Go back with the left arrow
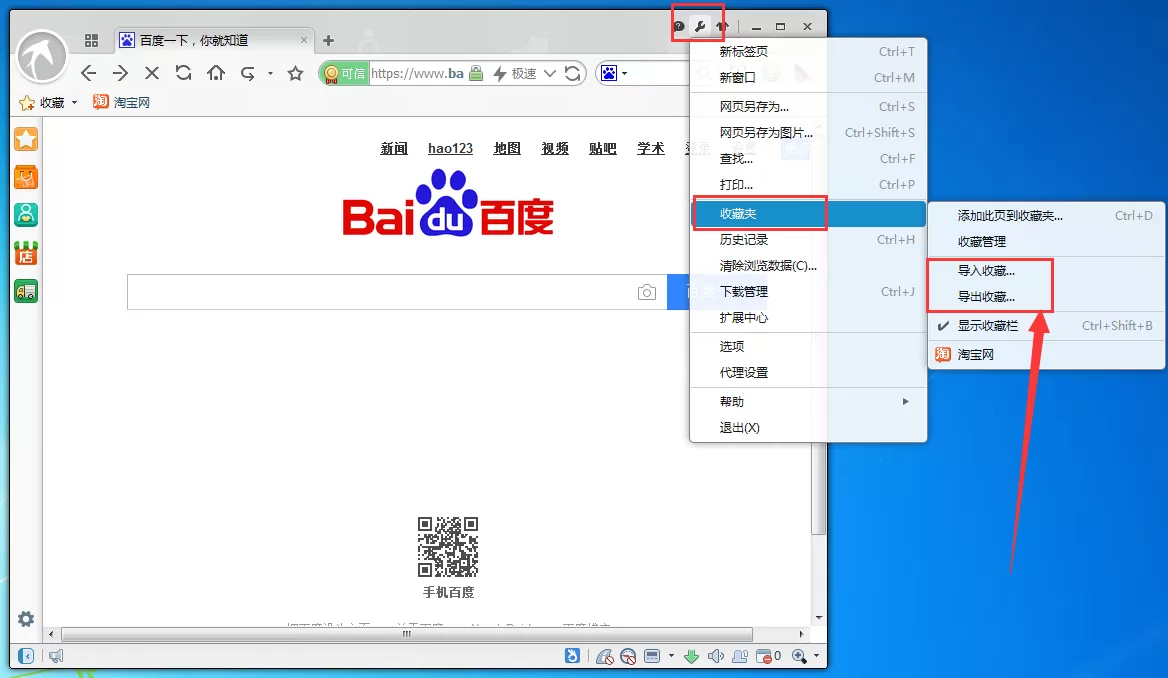This screenshot has width=1168, height=678. [x=89, y=73]
